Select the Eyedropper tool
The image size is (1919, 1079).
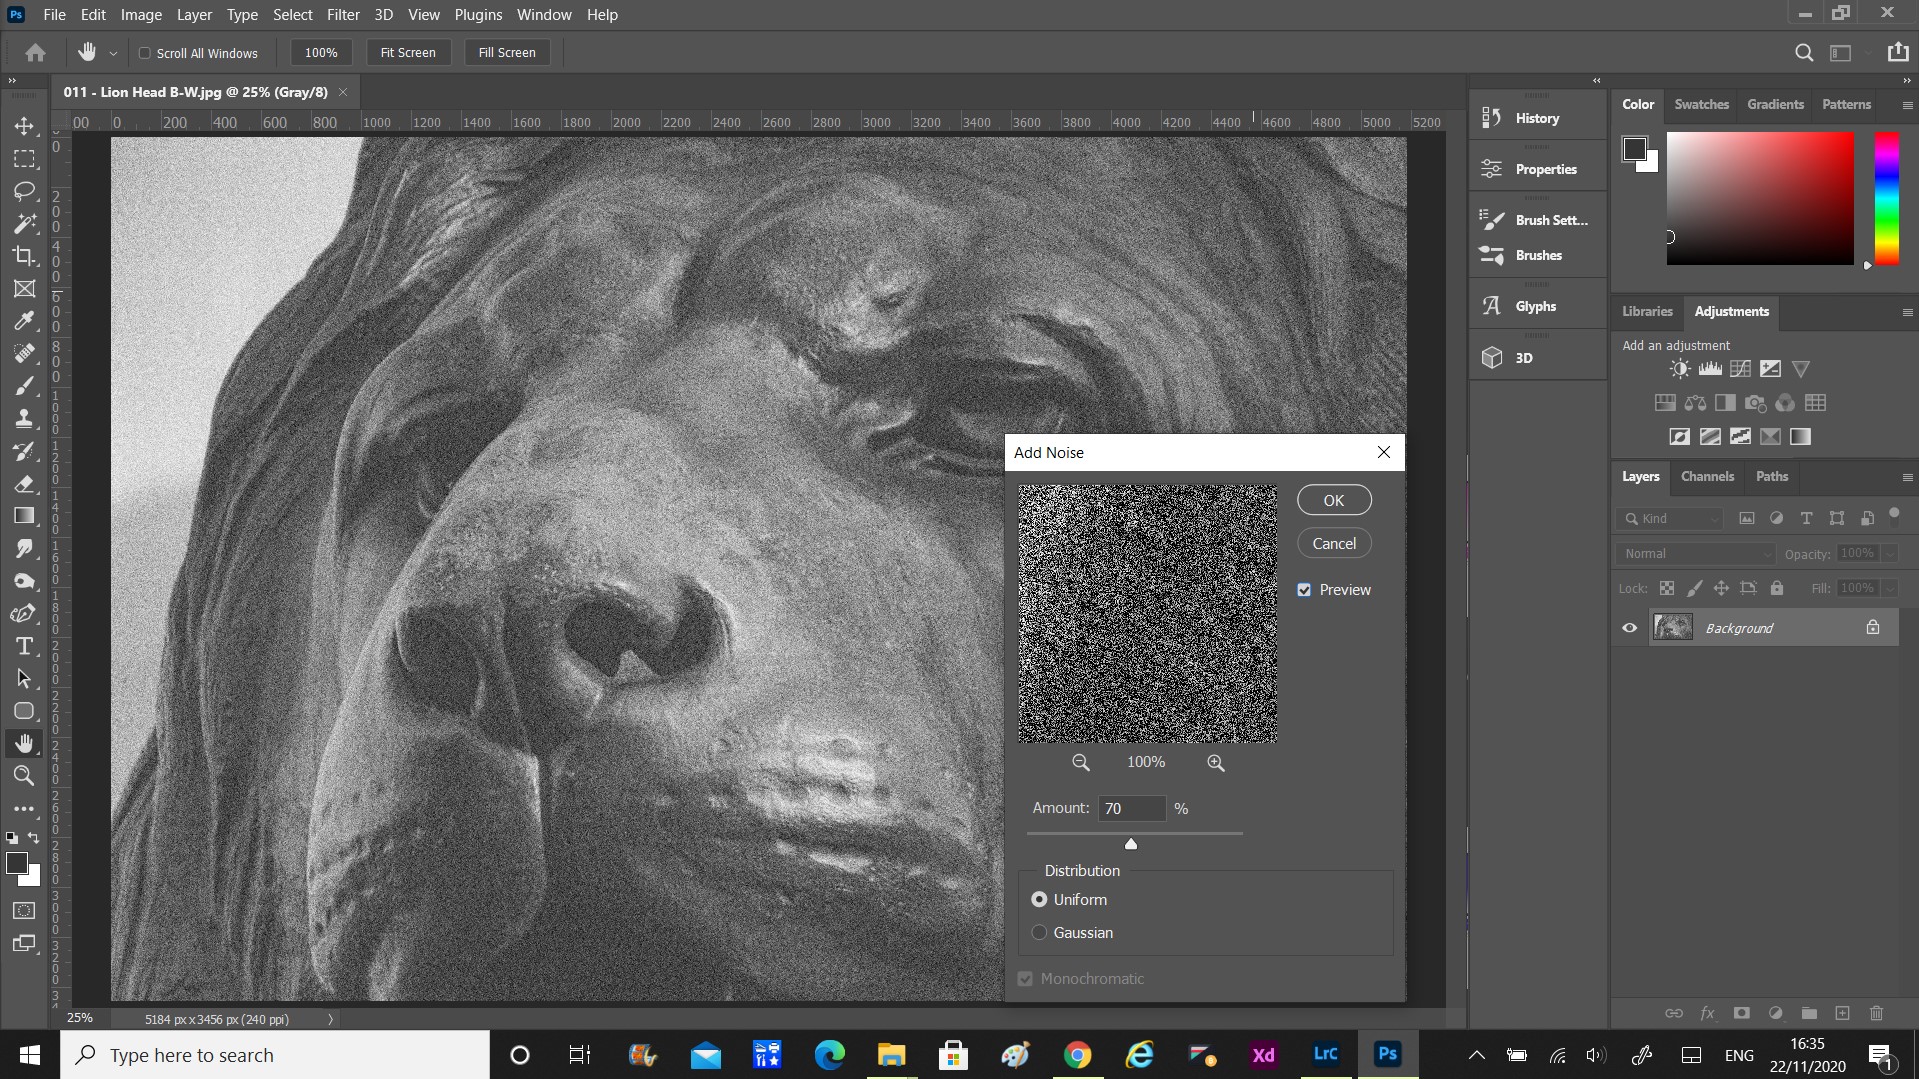(x=24, y=321)
